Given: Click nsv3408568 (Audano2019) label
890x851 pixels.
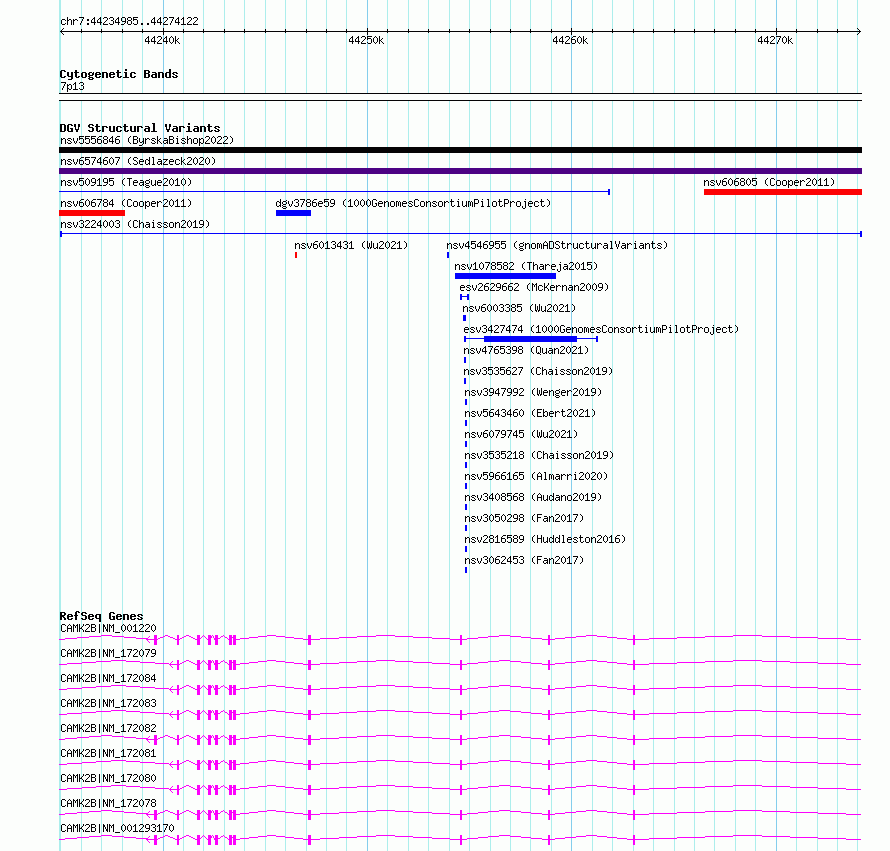Looking at the screenshot, I should (x=533, y=497).
